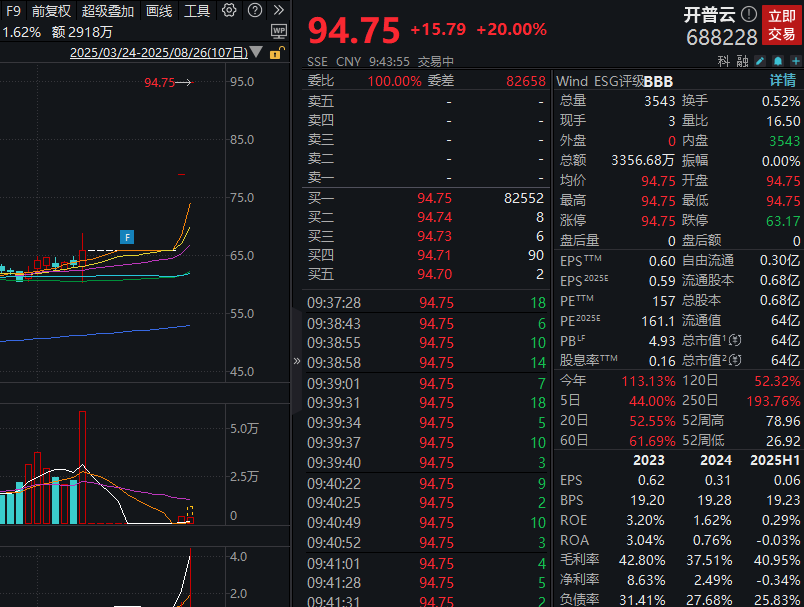This screenshot has height=607, width=804.
Task: Collapse side panel with middle chevron handle
Action: (296, 361)
